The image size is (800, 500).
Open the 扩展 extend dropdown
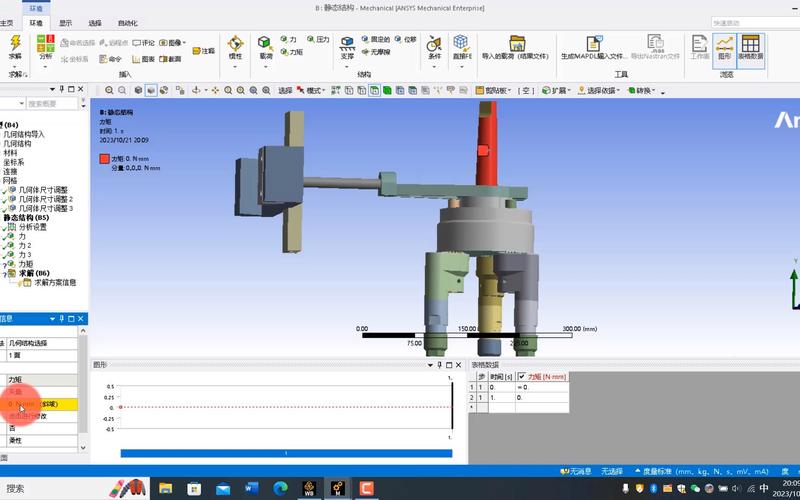tap(557, 90)
